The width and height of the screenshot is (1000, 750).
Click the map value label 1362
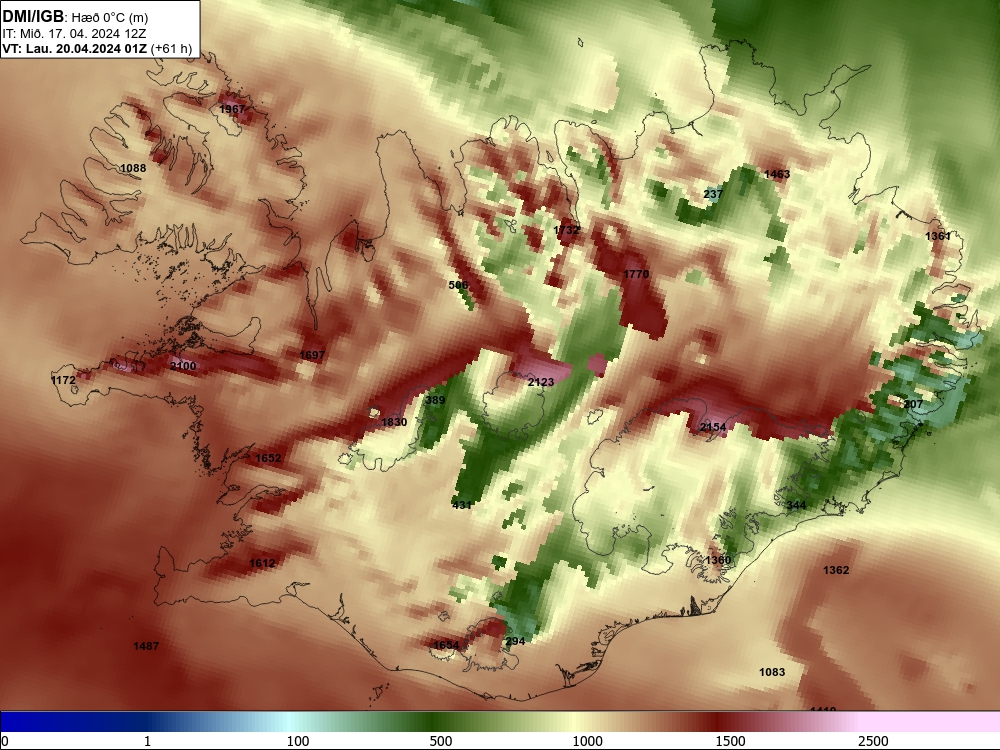[836, 570]
